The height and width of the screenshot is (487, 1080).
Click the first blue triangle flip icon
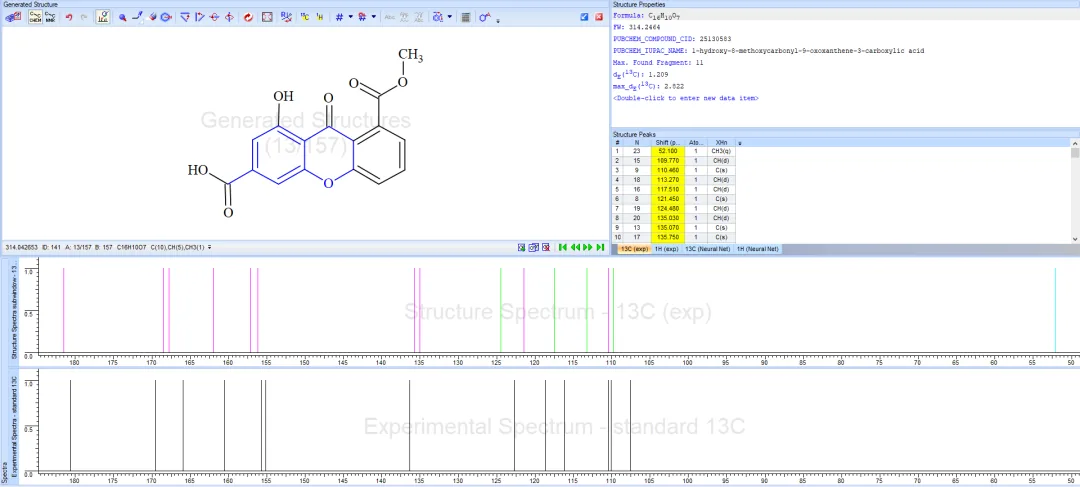(185, 17)
